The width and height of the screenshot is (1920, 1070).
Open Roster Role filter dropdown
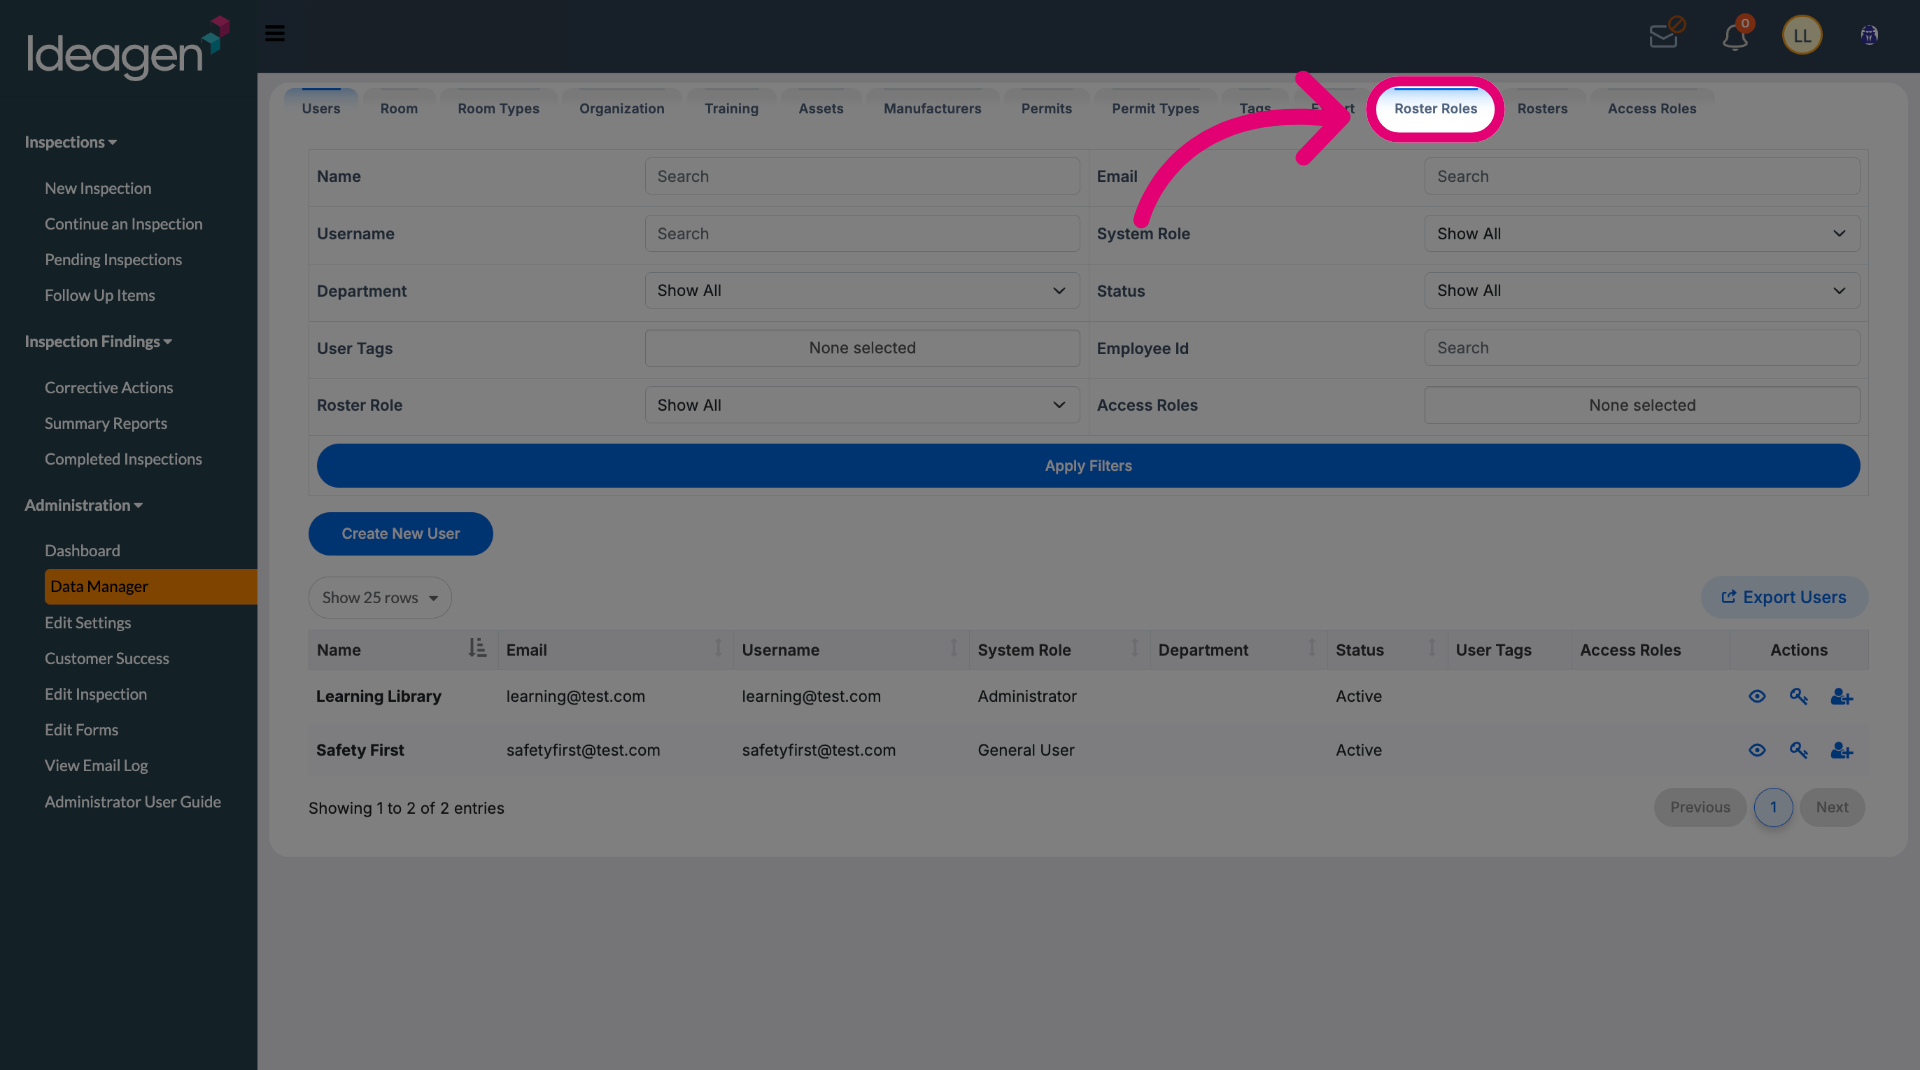pos(862,405)
